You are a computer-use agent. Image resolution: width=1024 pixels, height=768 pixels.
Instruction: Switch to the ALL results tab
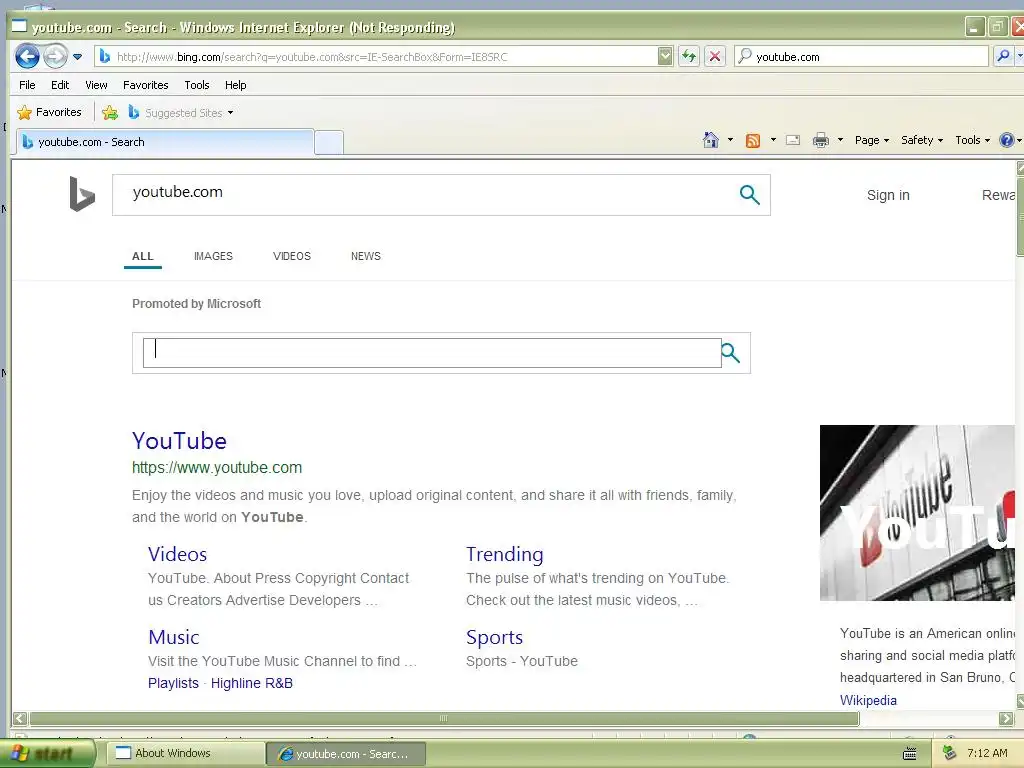pos(142,256)
